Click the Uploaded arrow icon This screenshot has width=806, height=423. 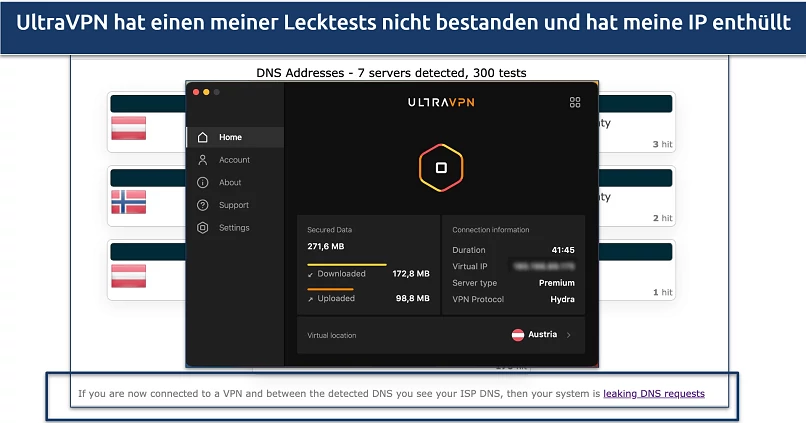pos(310,299)
